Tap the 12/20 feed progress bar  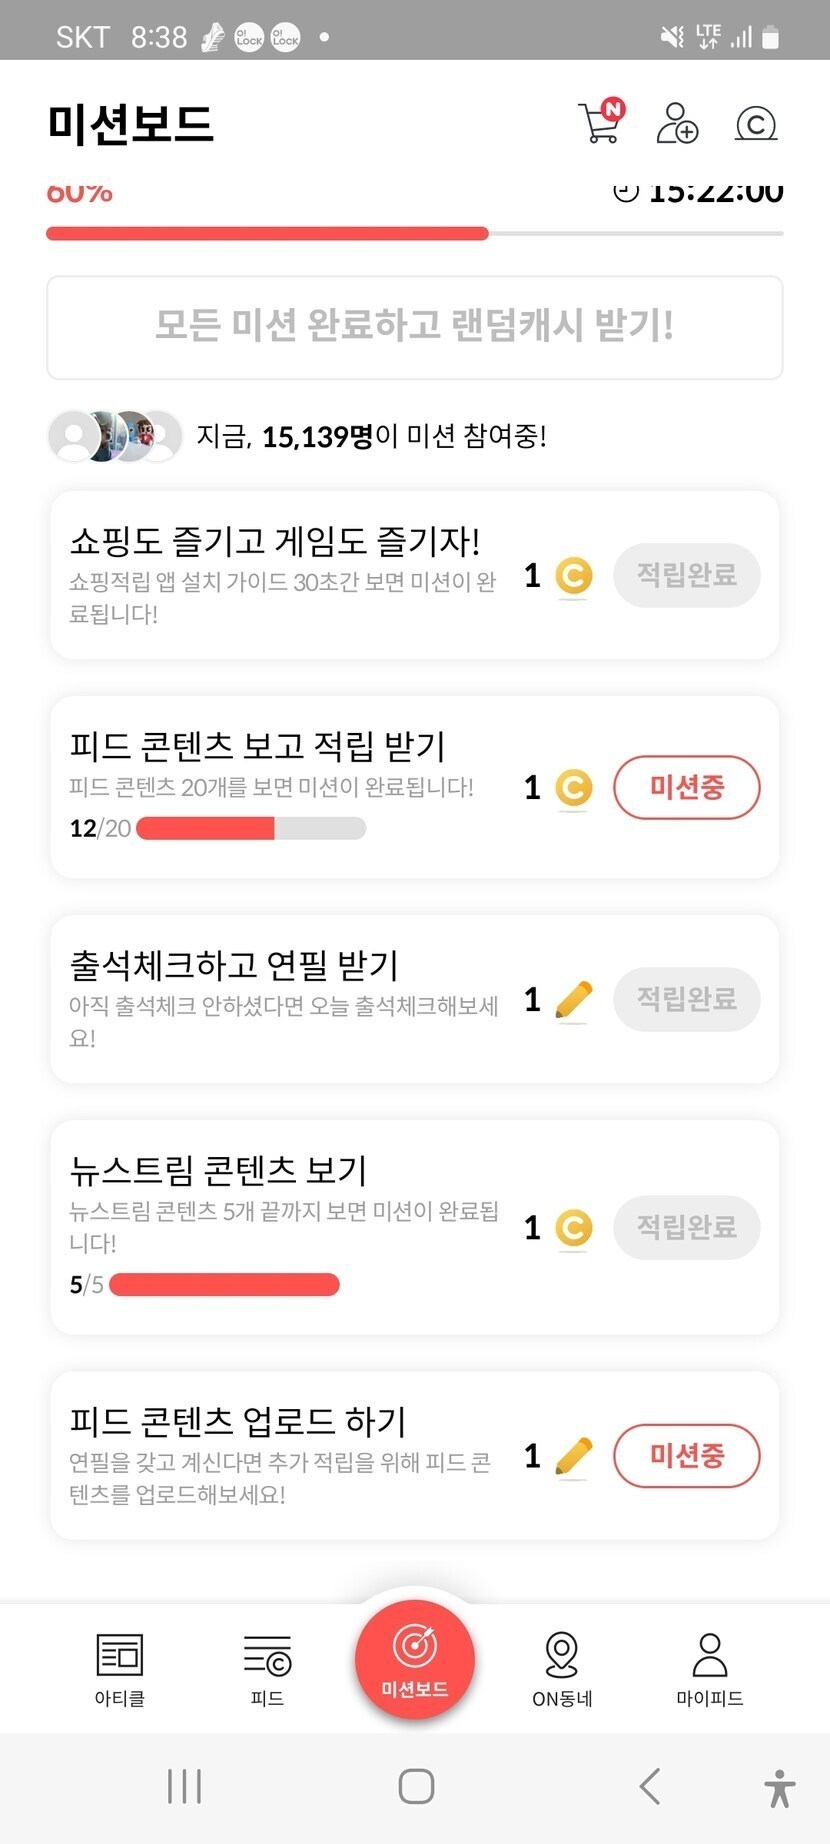(x=251, y=828)
